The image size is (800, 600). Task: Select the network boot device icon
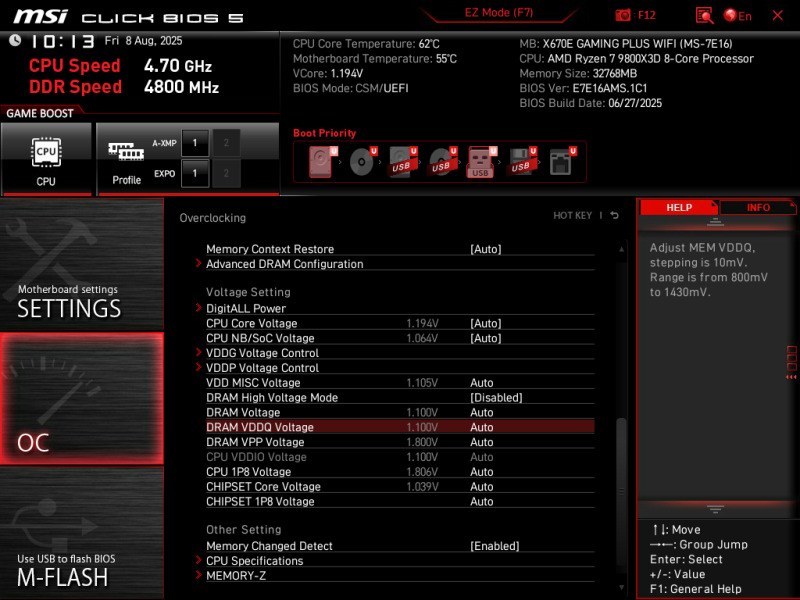[562, 162]
